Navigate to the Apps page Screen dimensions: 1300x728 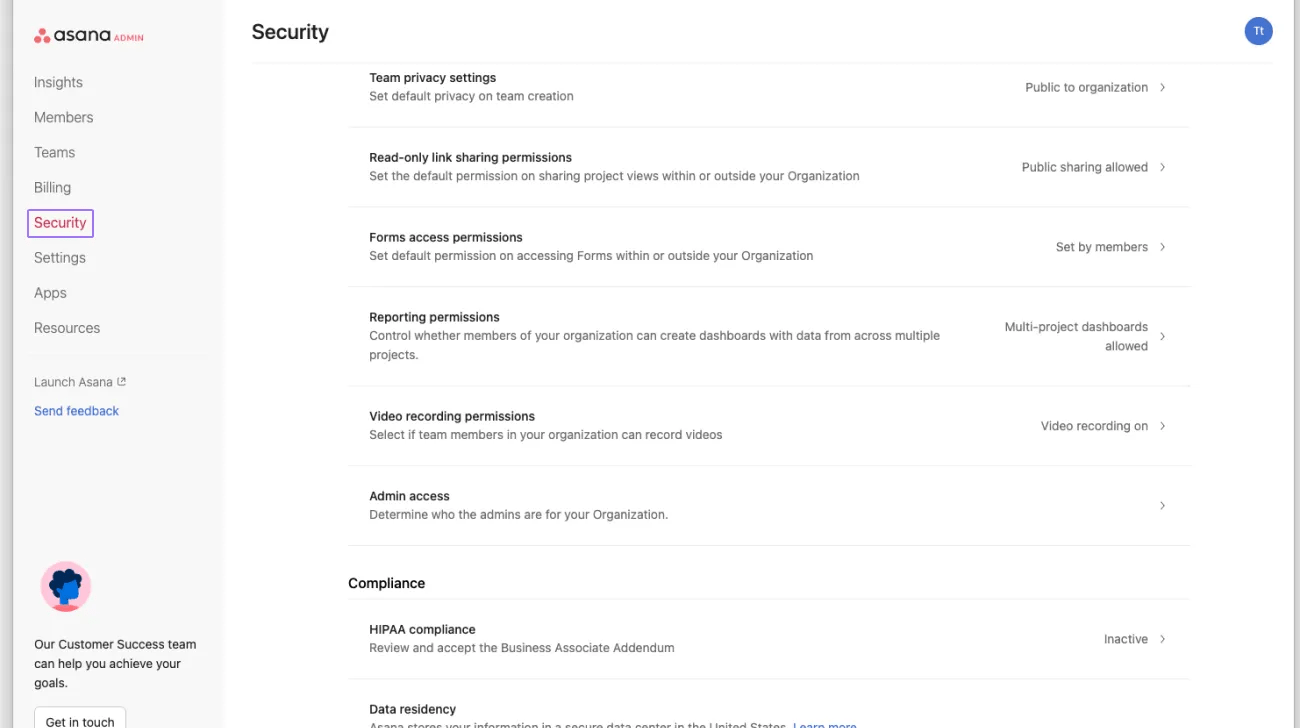coord(50,293)
